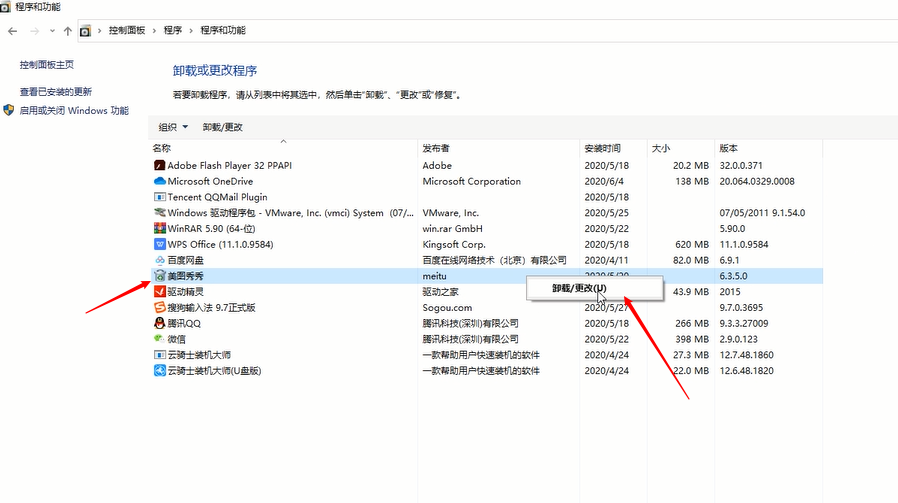Click the WPS Office icon

pos(160,244)
